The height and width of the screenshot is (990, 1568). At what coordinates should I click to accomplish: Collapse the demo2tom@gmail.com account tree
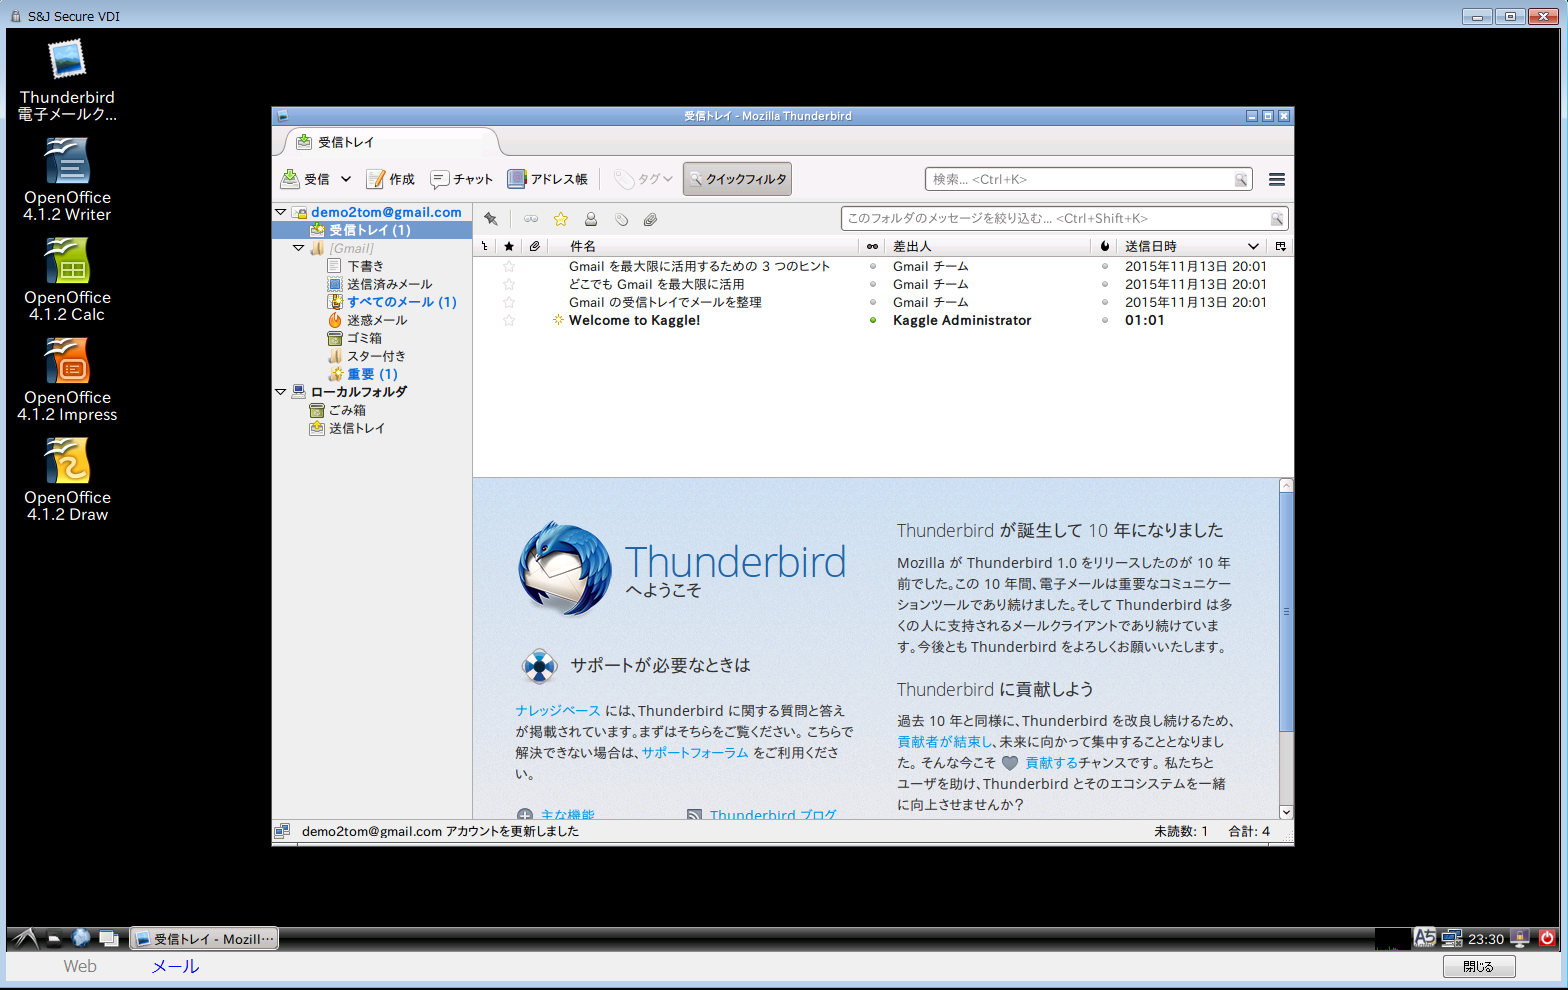point(281,212)
